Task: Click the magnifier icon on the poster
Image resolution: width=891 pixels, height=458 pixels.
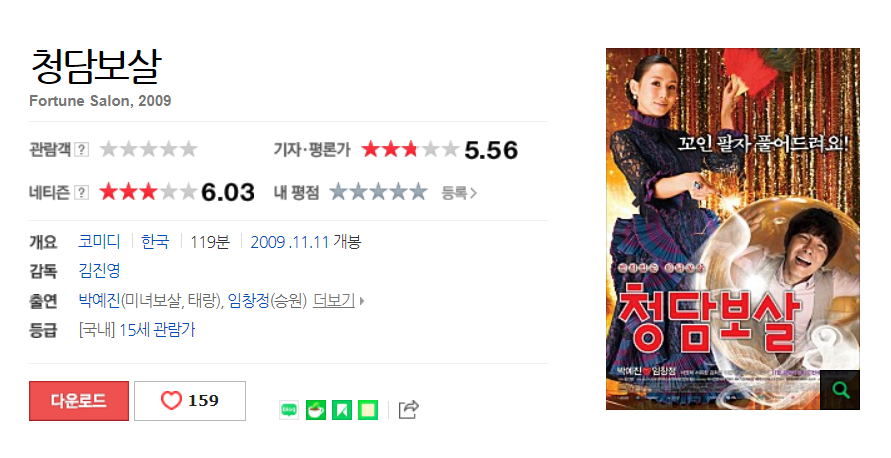Action: (x=840, y=390)
